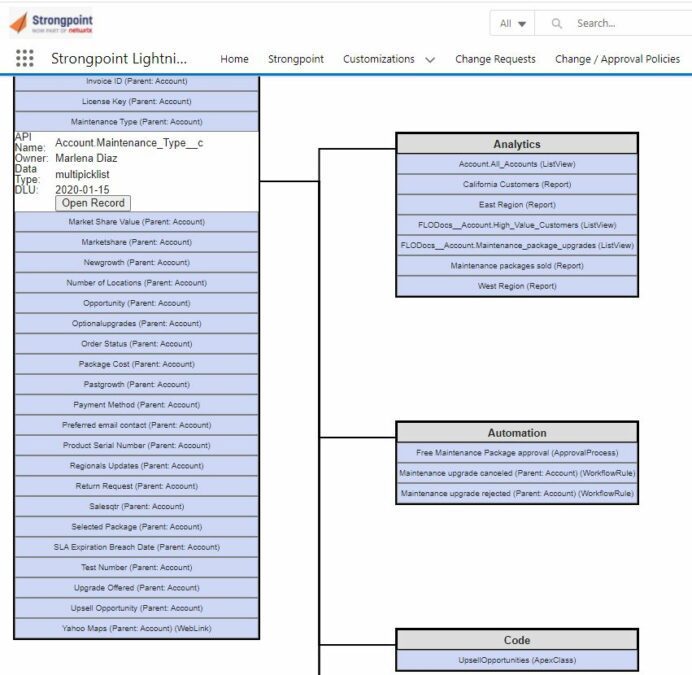Open California Customers (Report) item
This screenshot has width=692, height=675.
tap(517, 184)
